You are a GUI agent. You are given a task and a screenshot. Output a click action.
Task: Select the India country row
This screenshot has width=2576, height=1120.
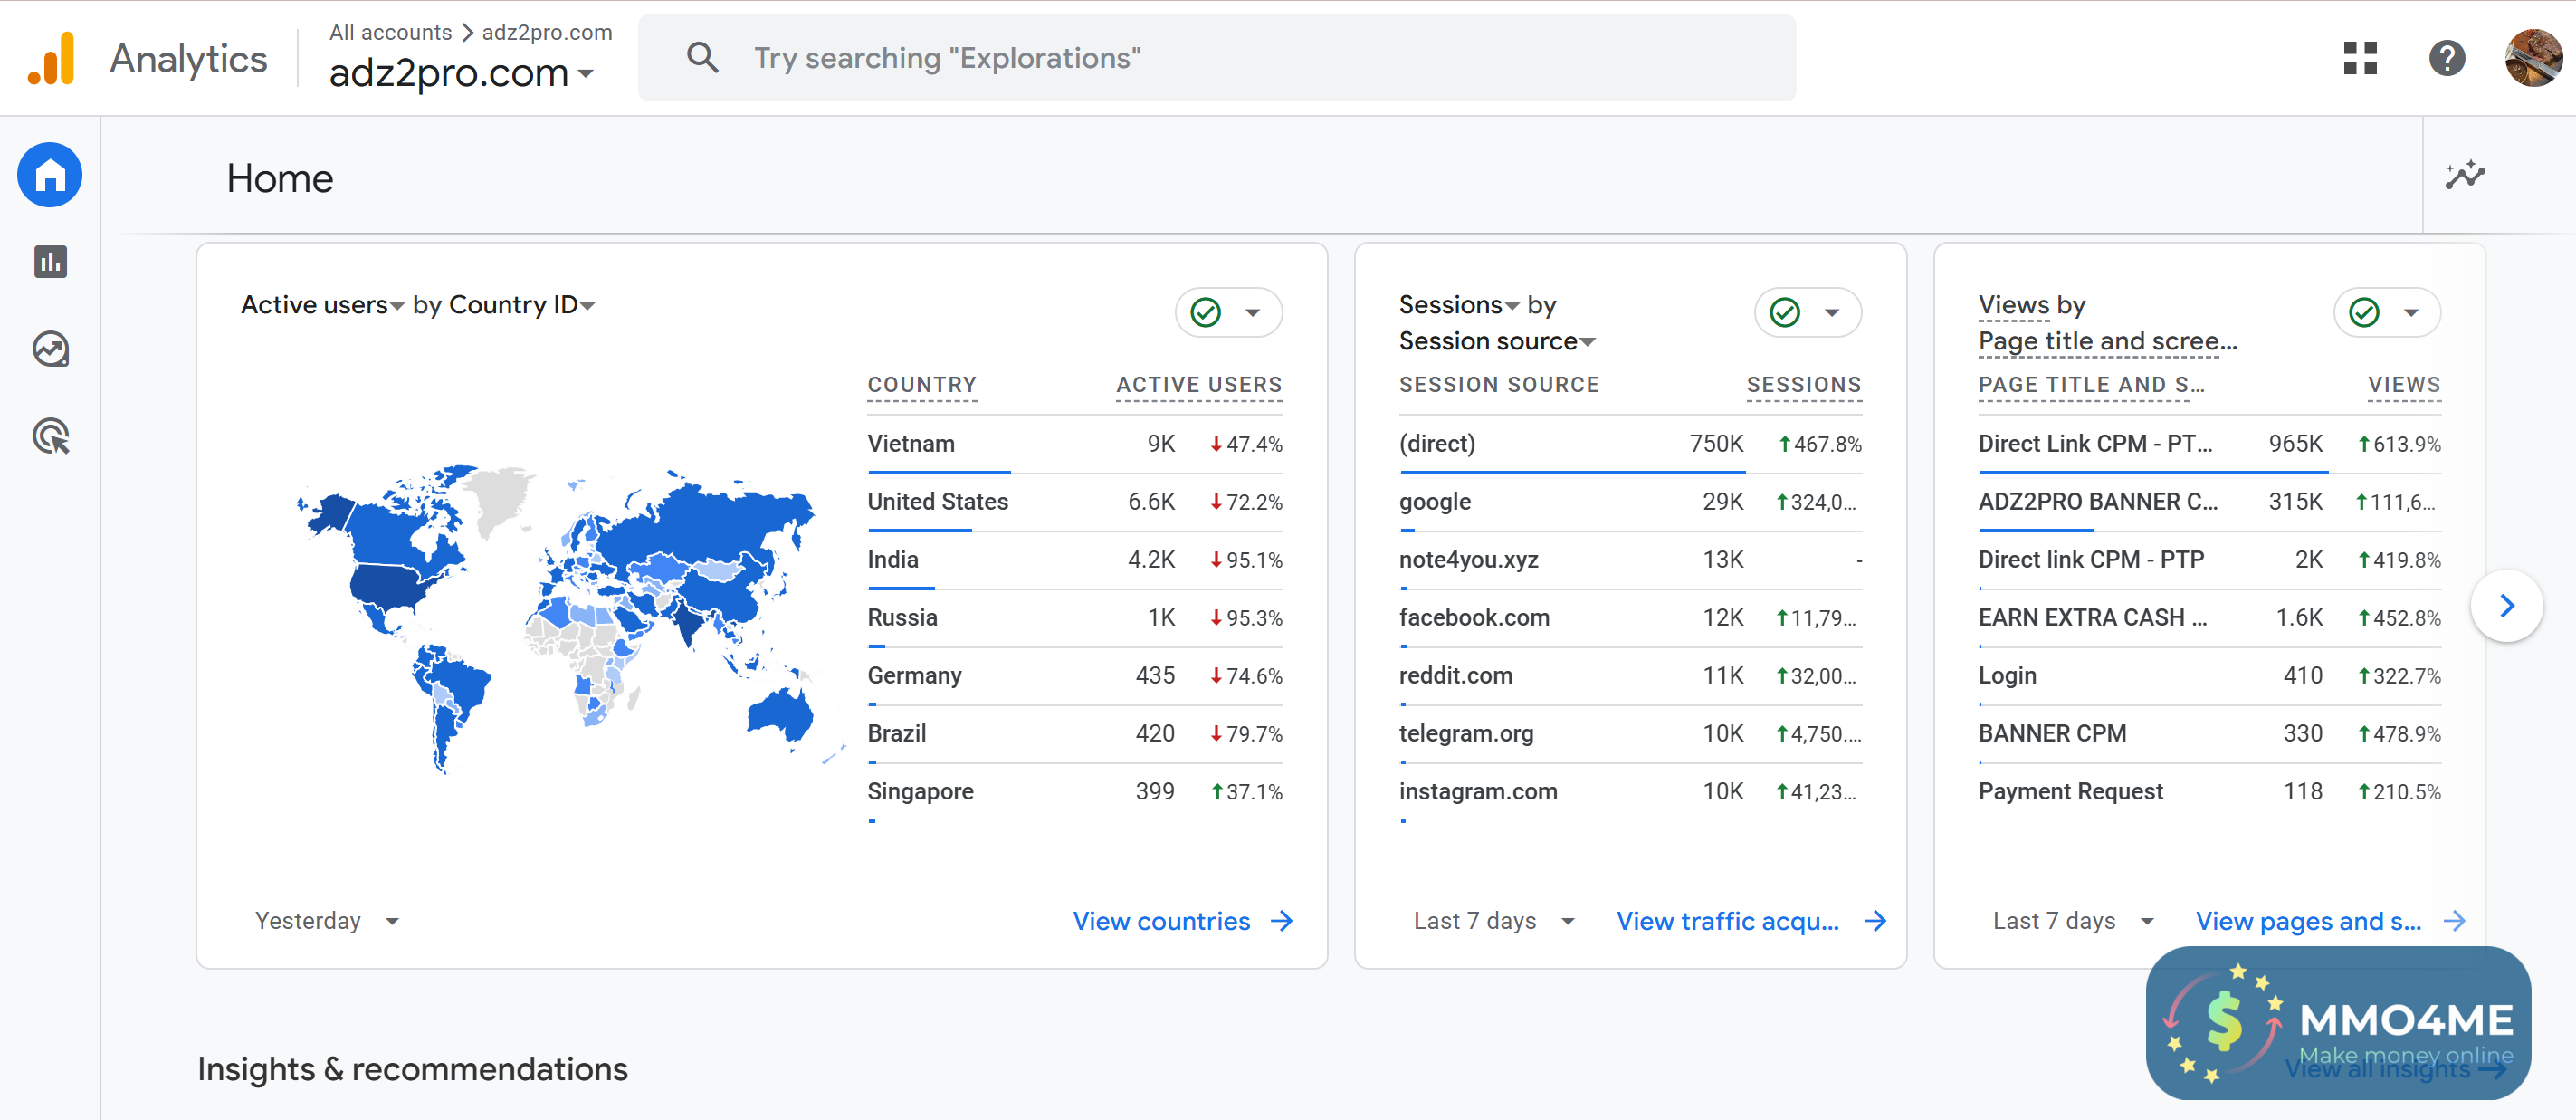coord(1075,560)
